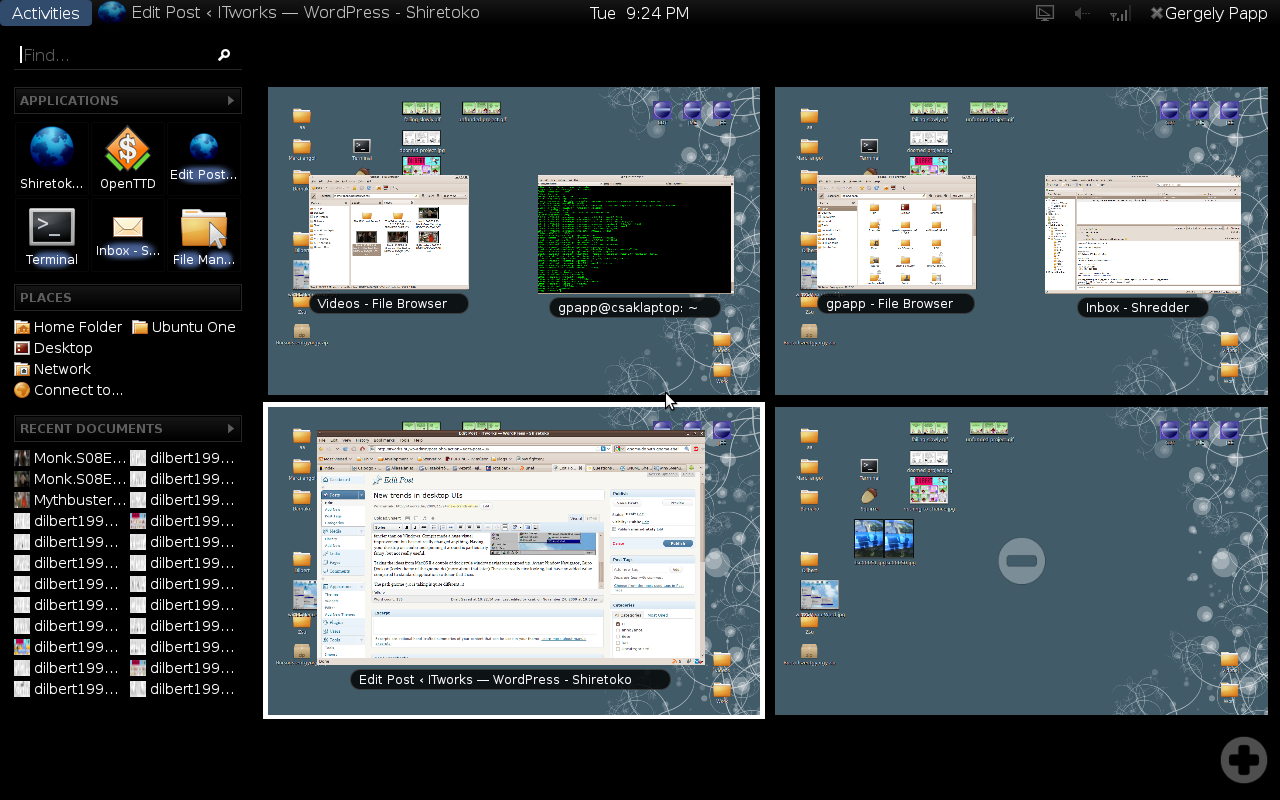Image resolution: width=1280 pixels, height=800 pixels.
Task: Open the Monk.S08E recent document
Action: (x=64, y=457)
